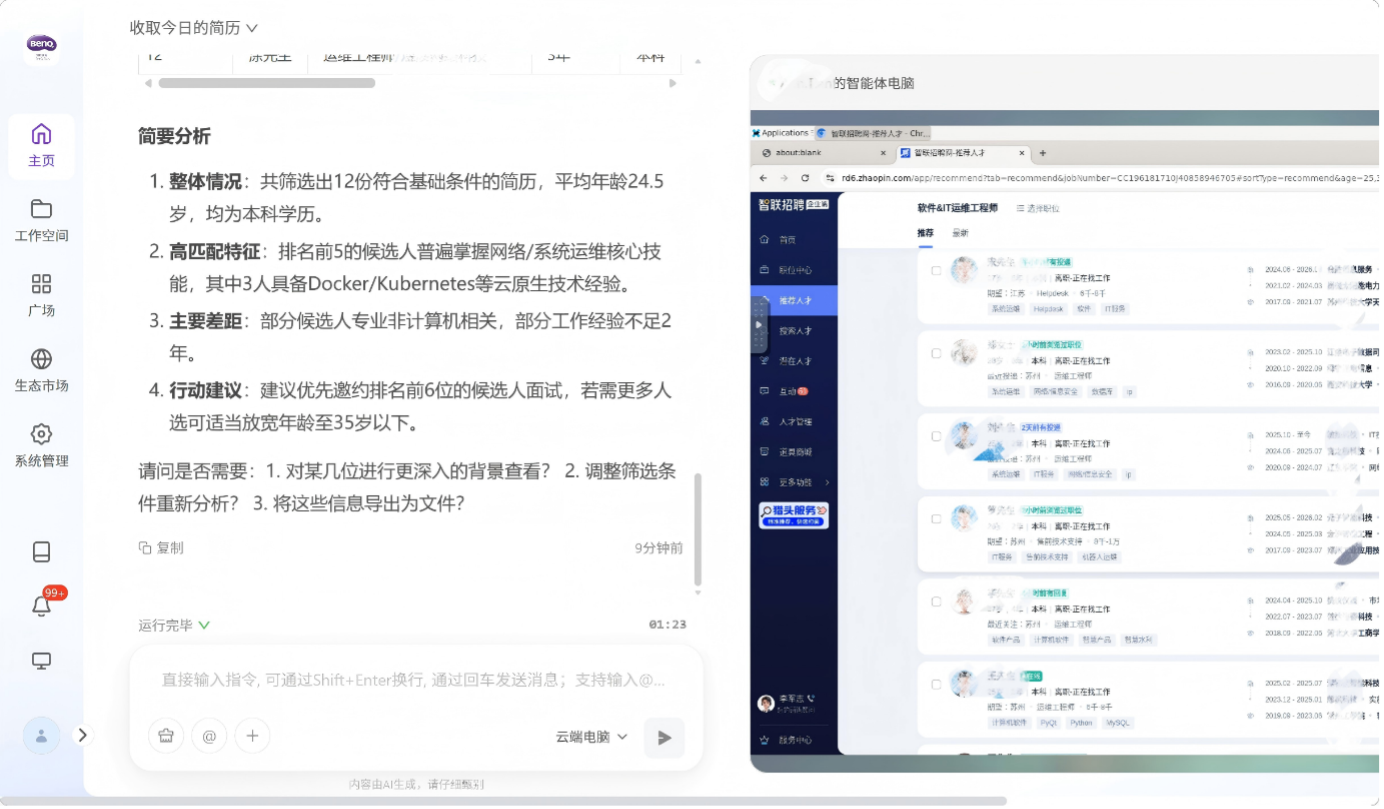Expand the 收取今日的简历 title dropdown

[x=194, y=28]
